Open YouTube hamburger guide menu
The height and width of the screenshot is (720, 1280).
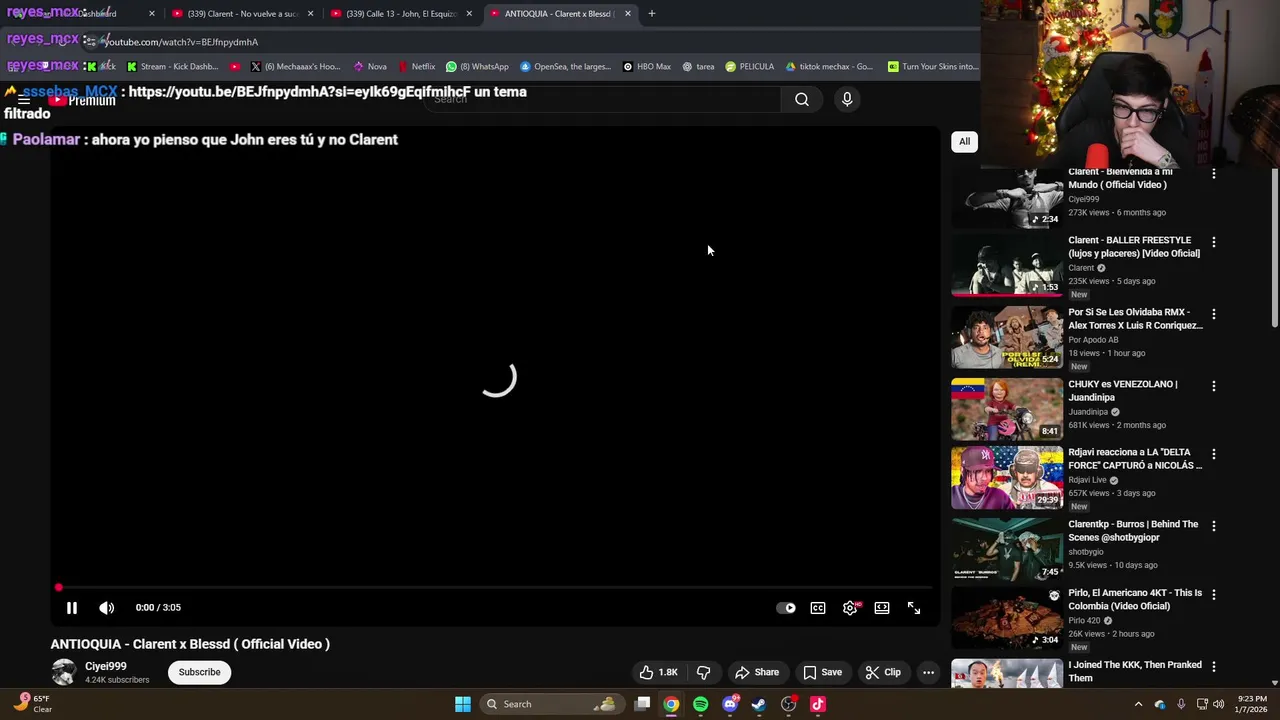pos(24,100)
